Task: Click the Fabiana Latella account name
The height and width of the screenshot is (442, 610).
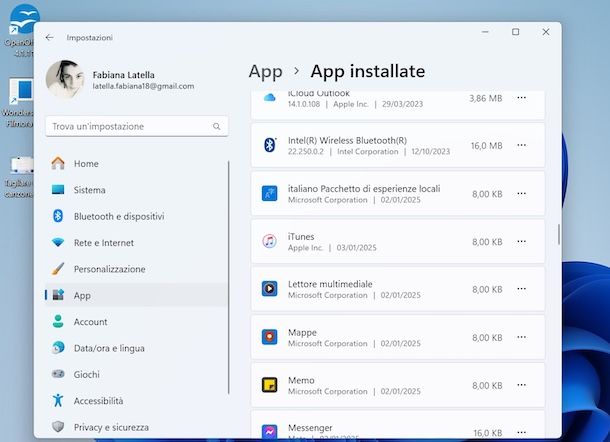Action: pyautogui.click(x=123, y=75)
